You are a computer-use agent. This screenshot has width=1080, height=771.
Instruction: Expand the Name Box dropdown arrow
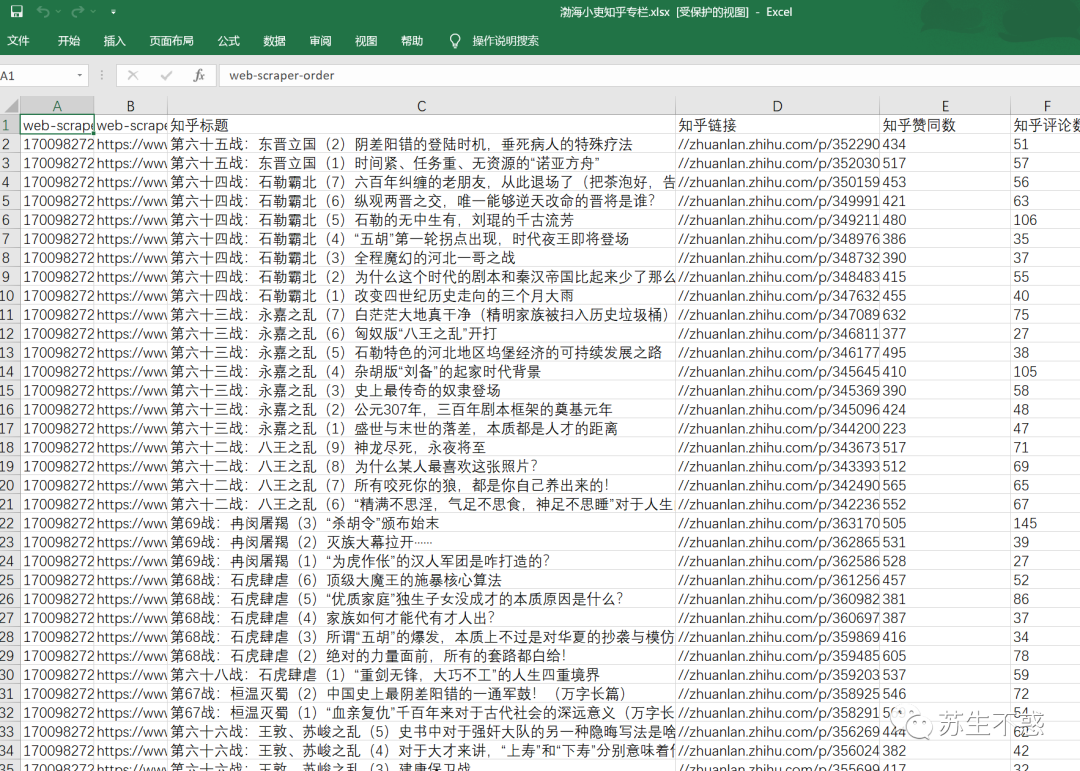point(80,75)
